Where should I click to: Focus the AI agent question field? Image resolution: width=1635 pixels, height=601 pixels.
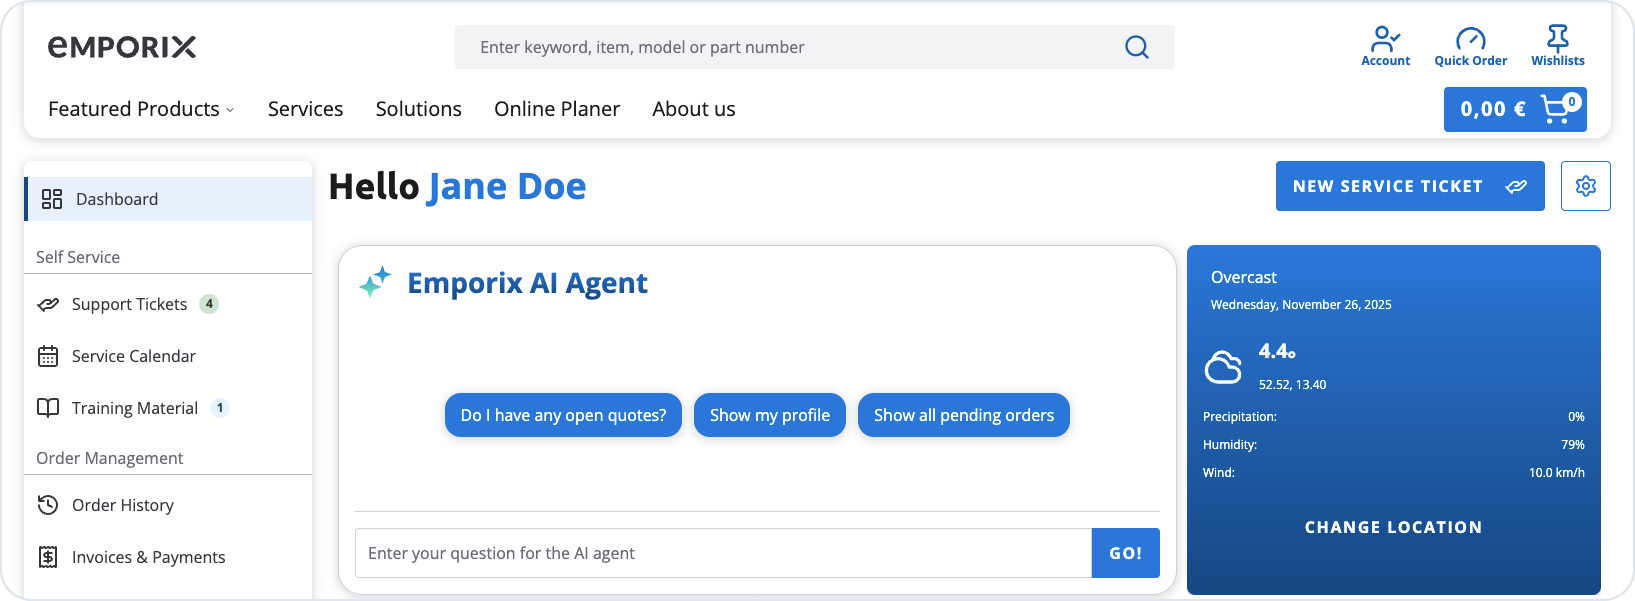[x=723, y=553]
